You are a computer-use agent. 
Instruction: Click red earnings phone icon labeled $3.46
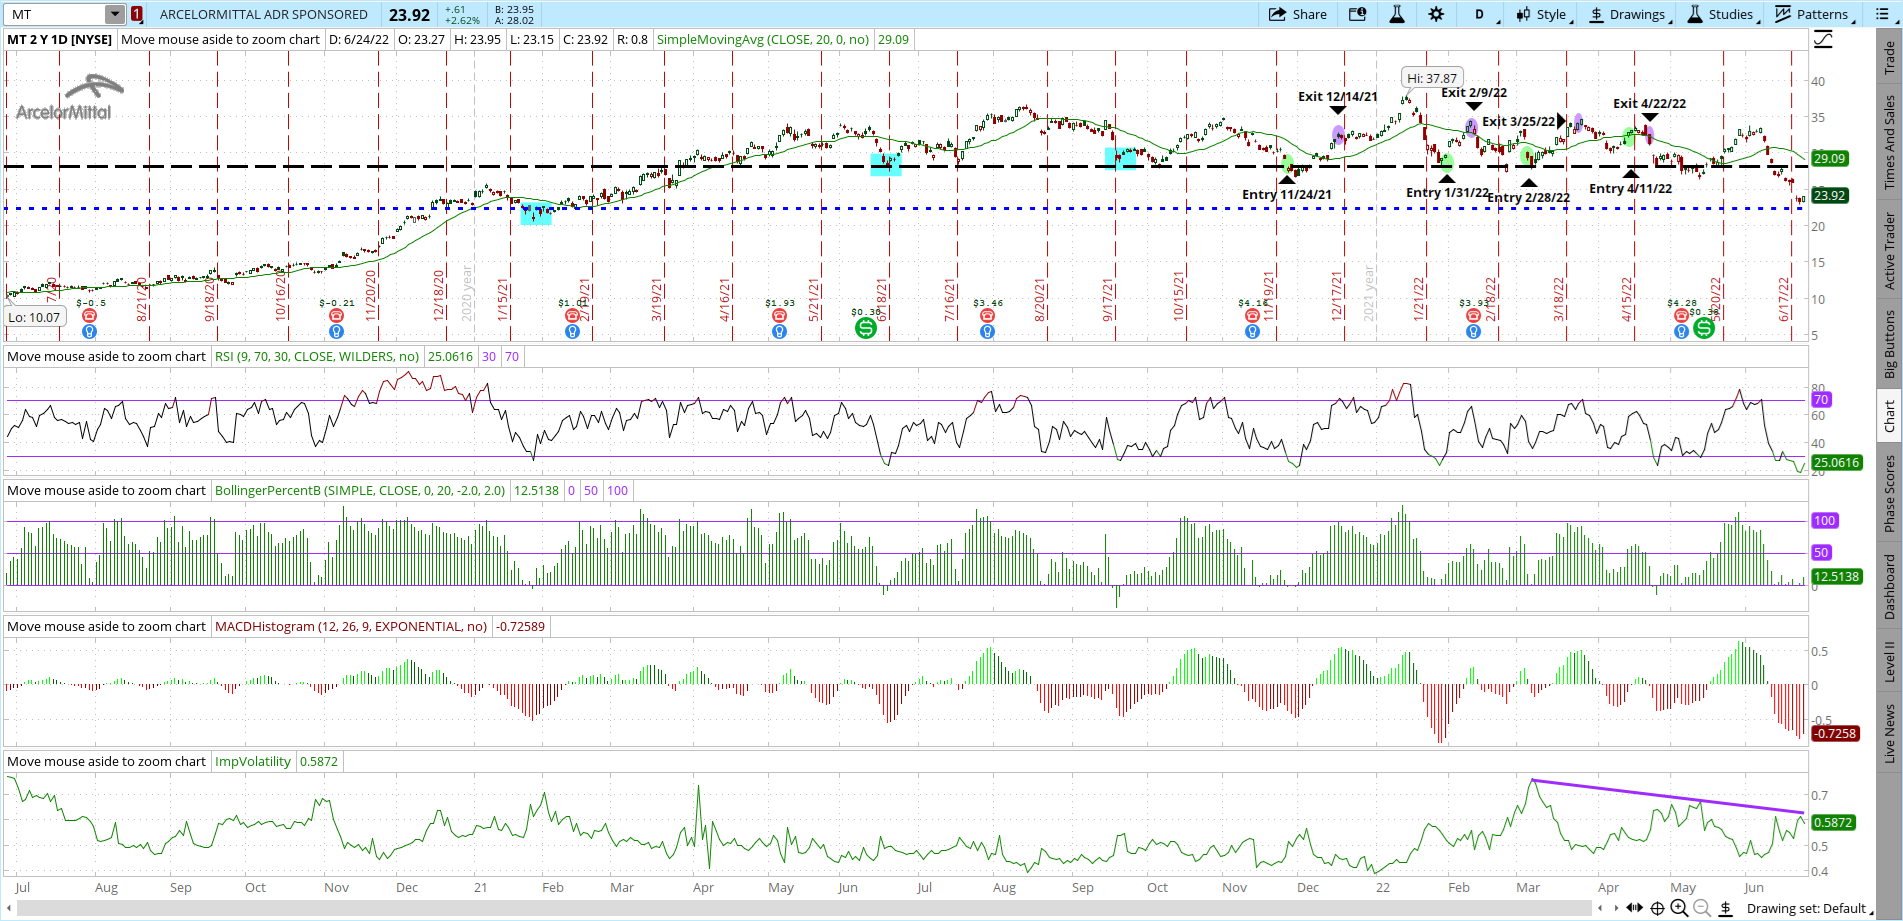pyautogui.click(x=987, y=315)
